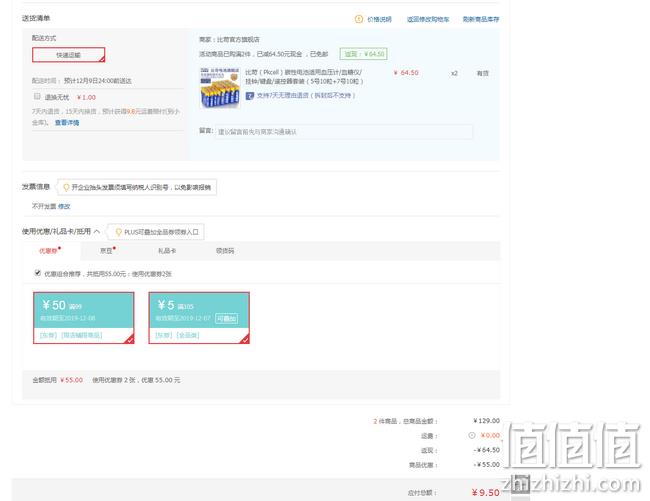
Task: Open 查看详情 link under 退换无忧
Action: (x=67, y=123)
